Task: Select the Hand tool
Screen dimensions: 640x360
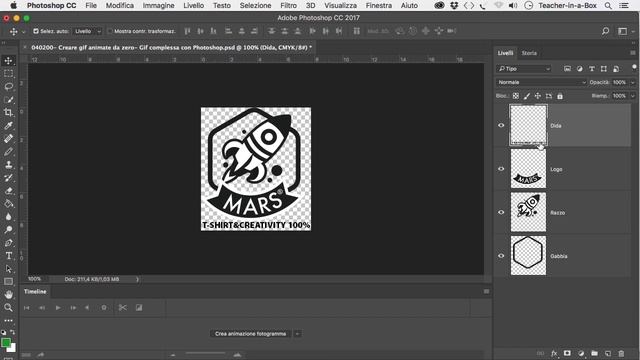Action: coord(8,295)
